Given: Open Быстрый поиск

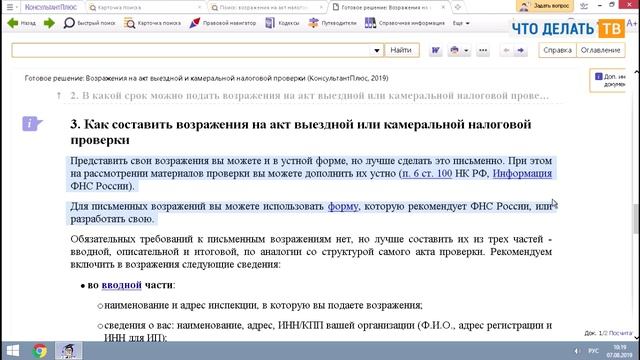Looking at the screenshot, I should [x=89, y=23].
